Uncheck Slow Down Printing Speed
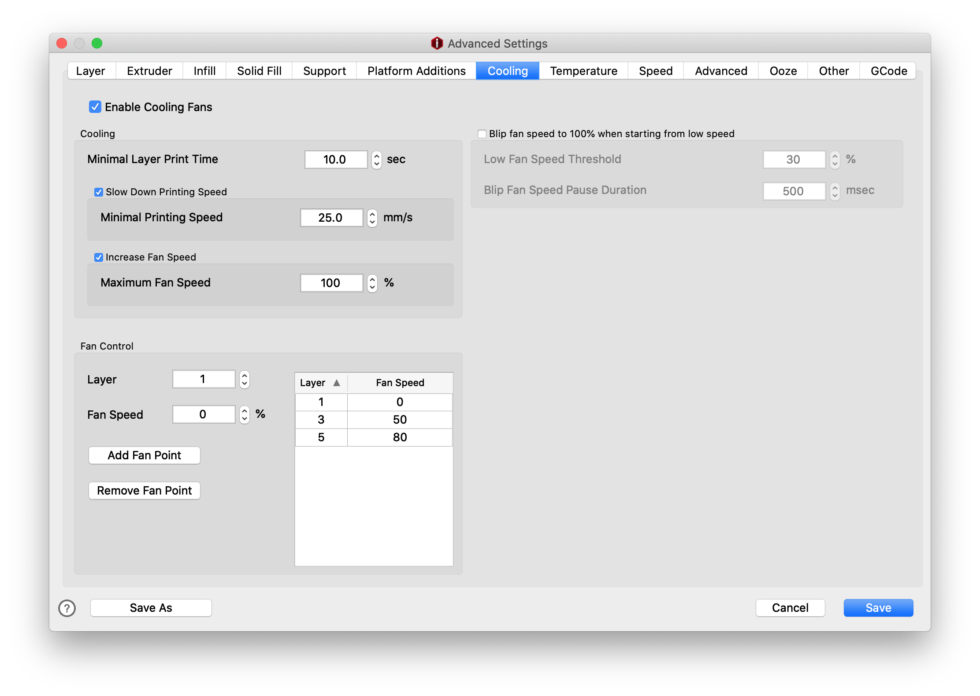 [x=99, y=192]
